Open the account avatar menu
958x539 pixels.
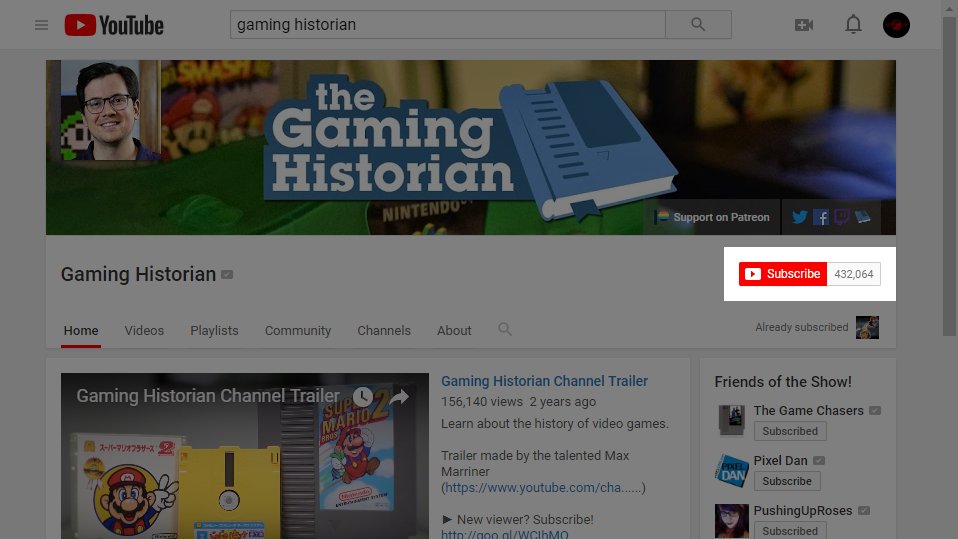(896, 25)
